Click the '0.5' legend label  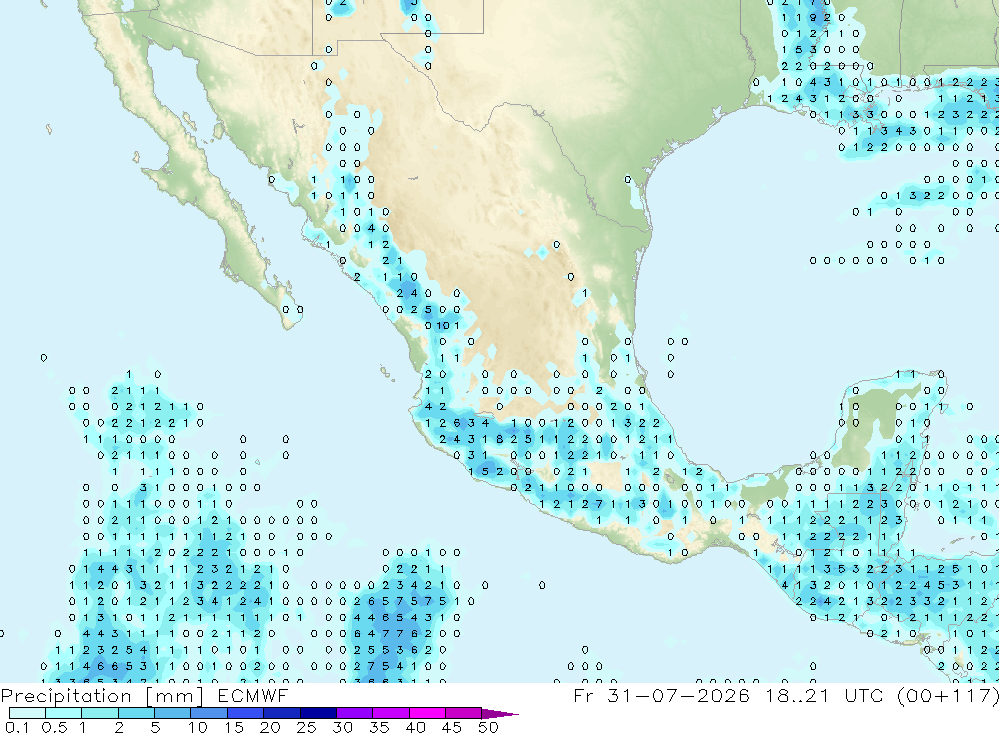tap(54, 727)
